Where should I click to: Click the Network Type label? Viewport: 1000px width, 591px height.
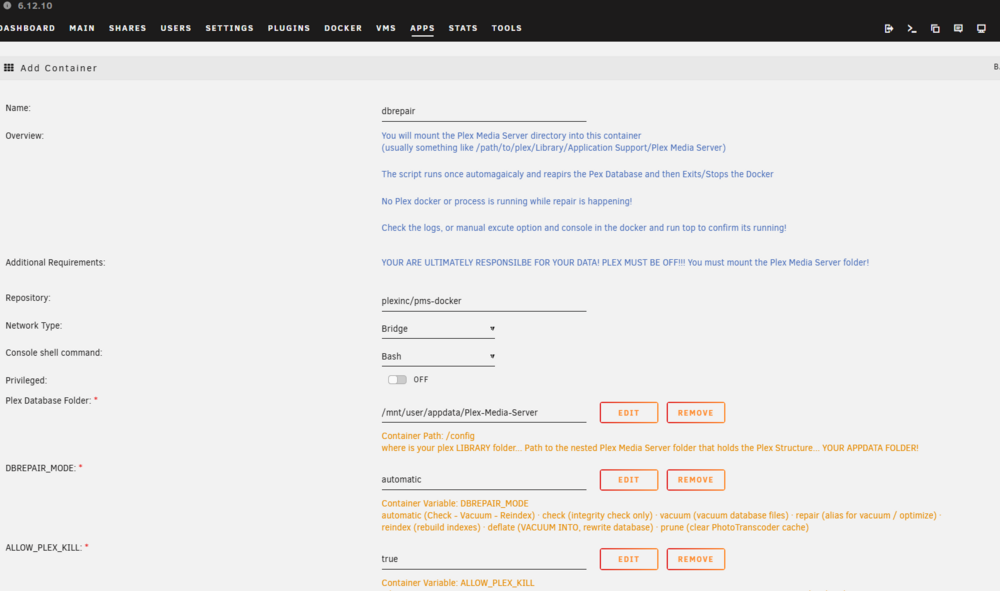click(33, 325)
